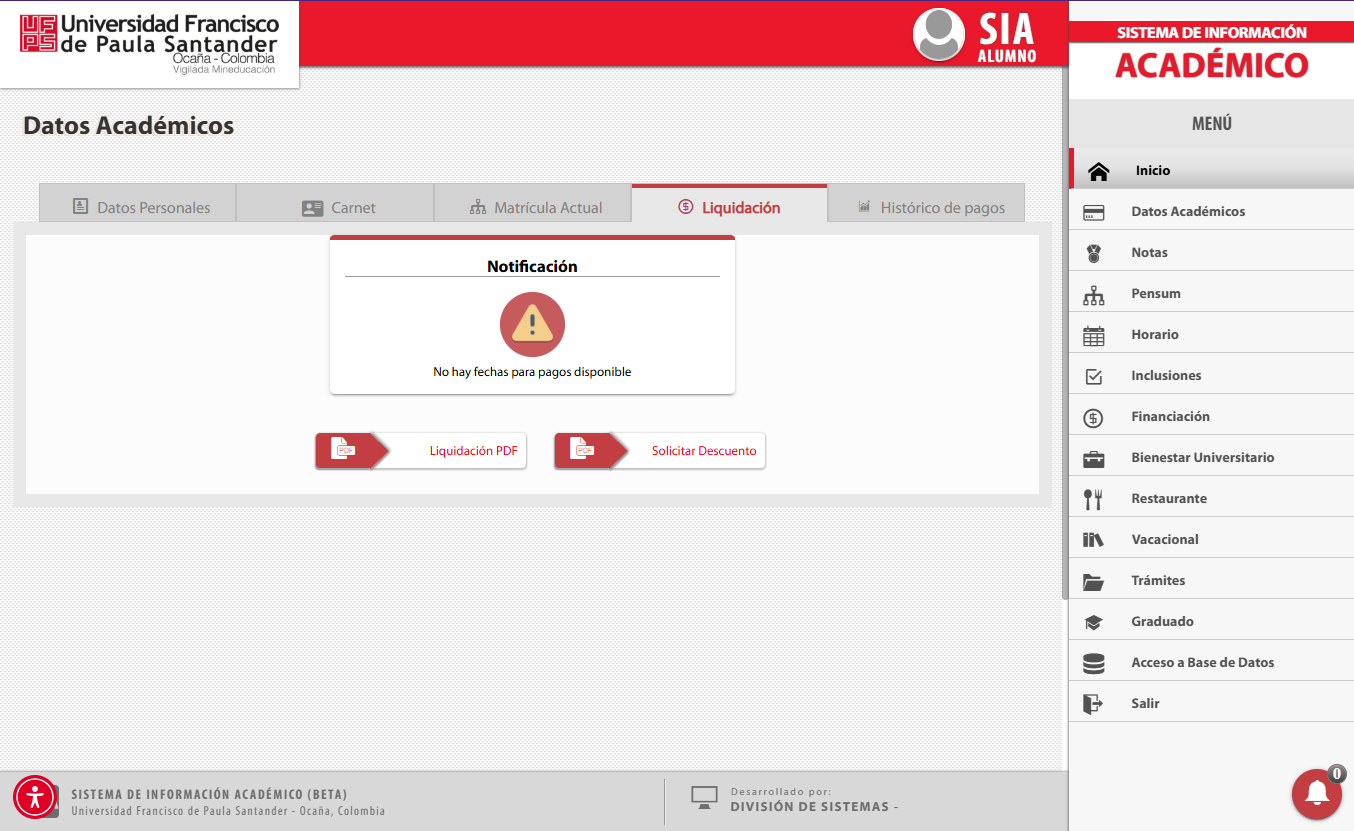Click the graduation cap icon beside Graduado
1354x831 pixels.
pyautogui.click(x=1093, y=622)
